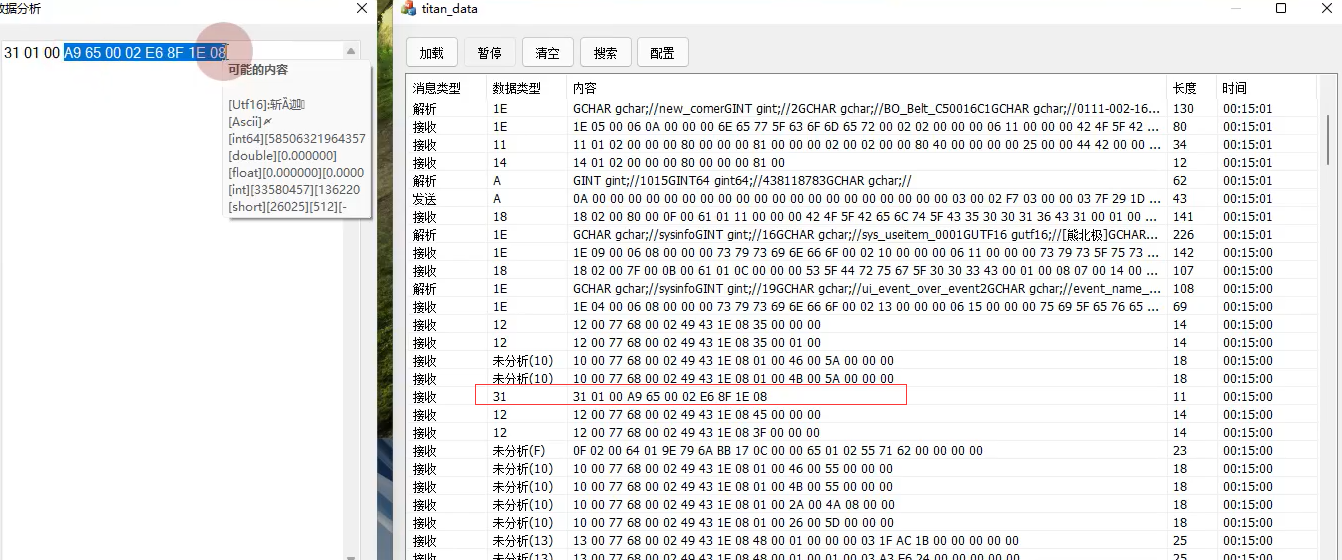Viewport: 1342px width, 560px height.
Task: Select the [Ascii] interpretation line
Action: click(x=251, y=121)
